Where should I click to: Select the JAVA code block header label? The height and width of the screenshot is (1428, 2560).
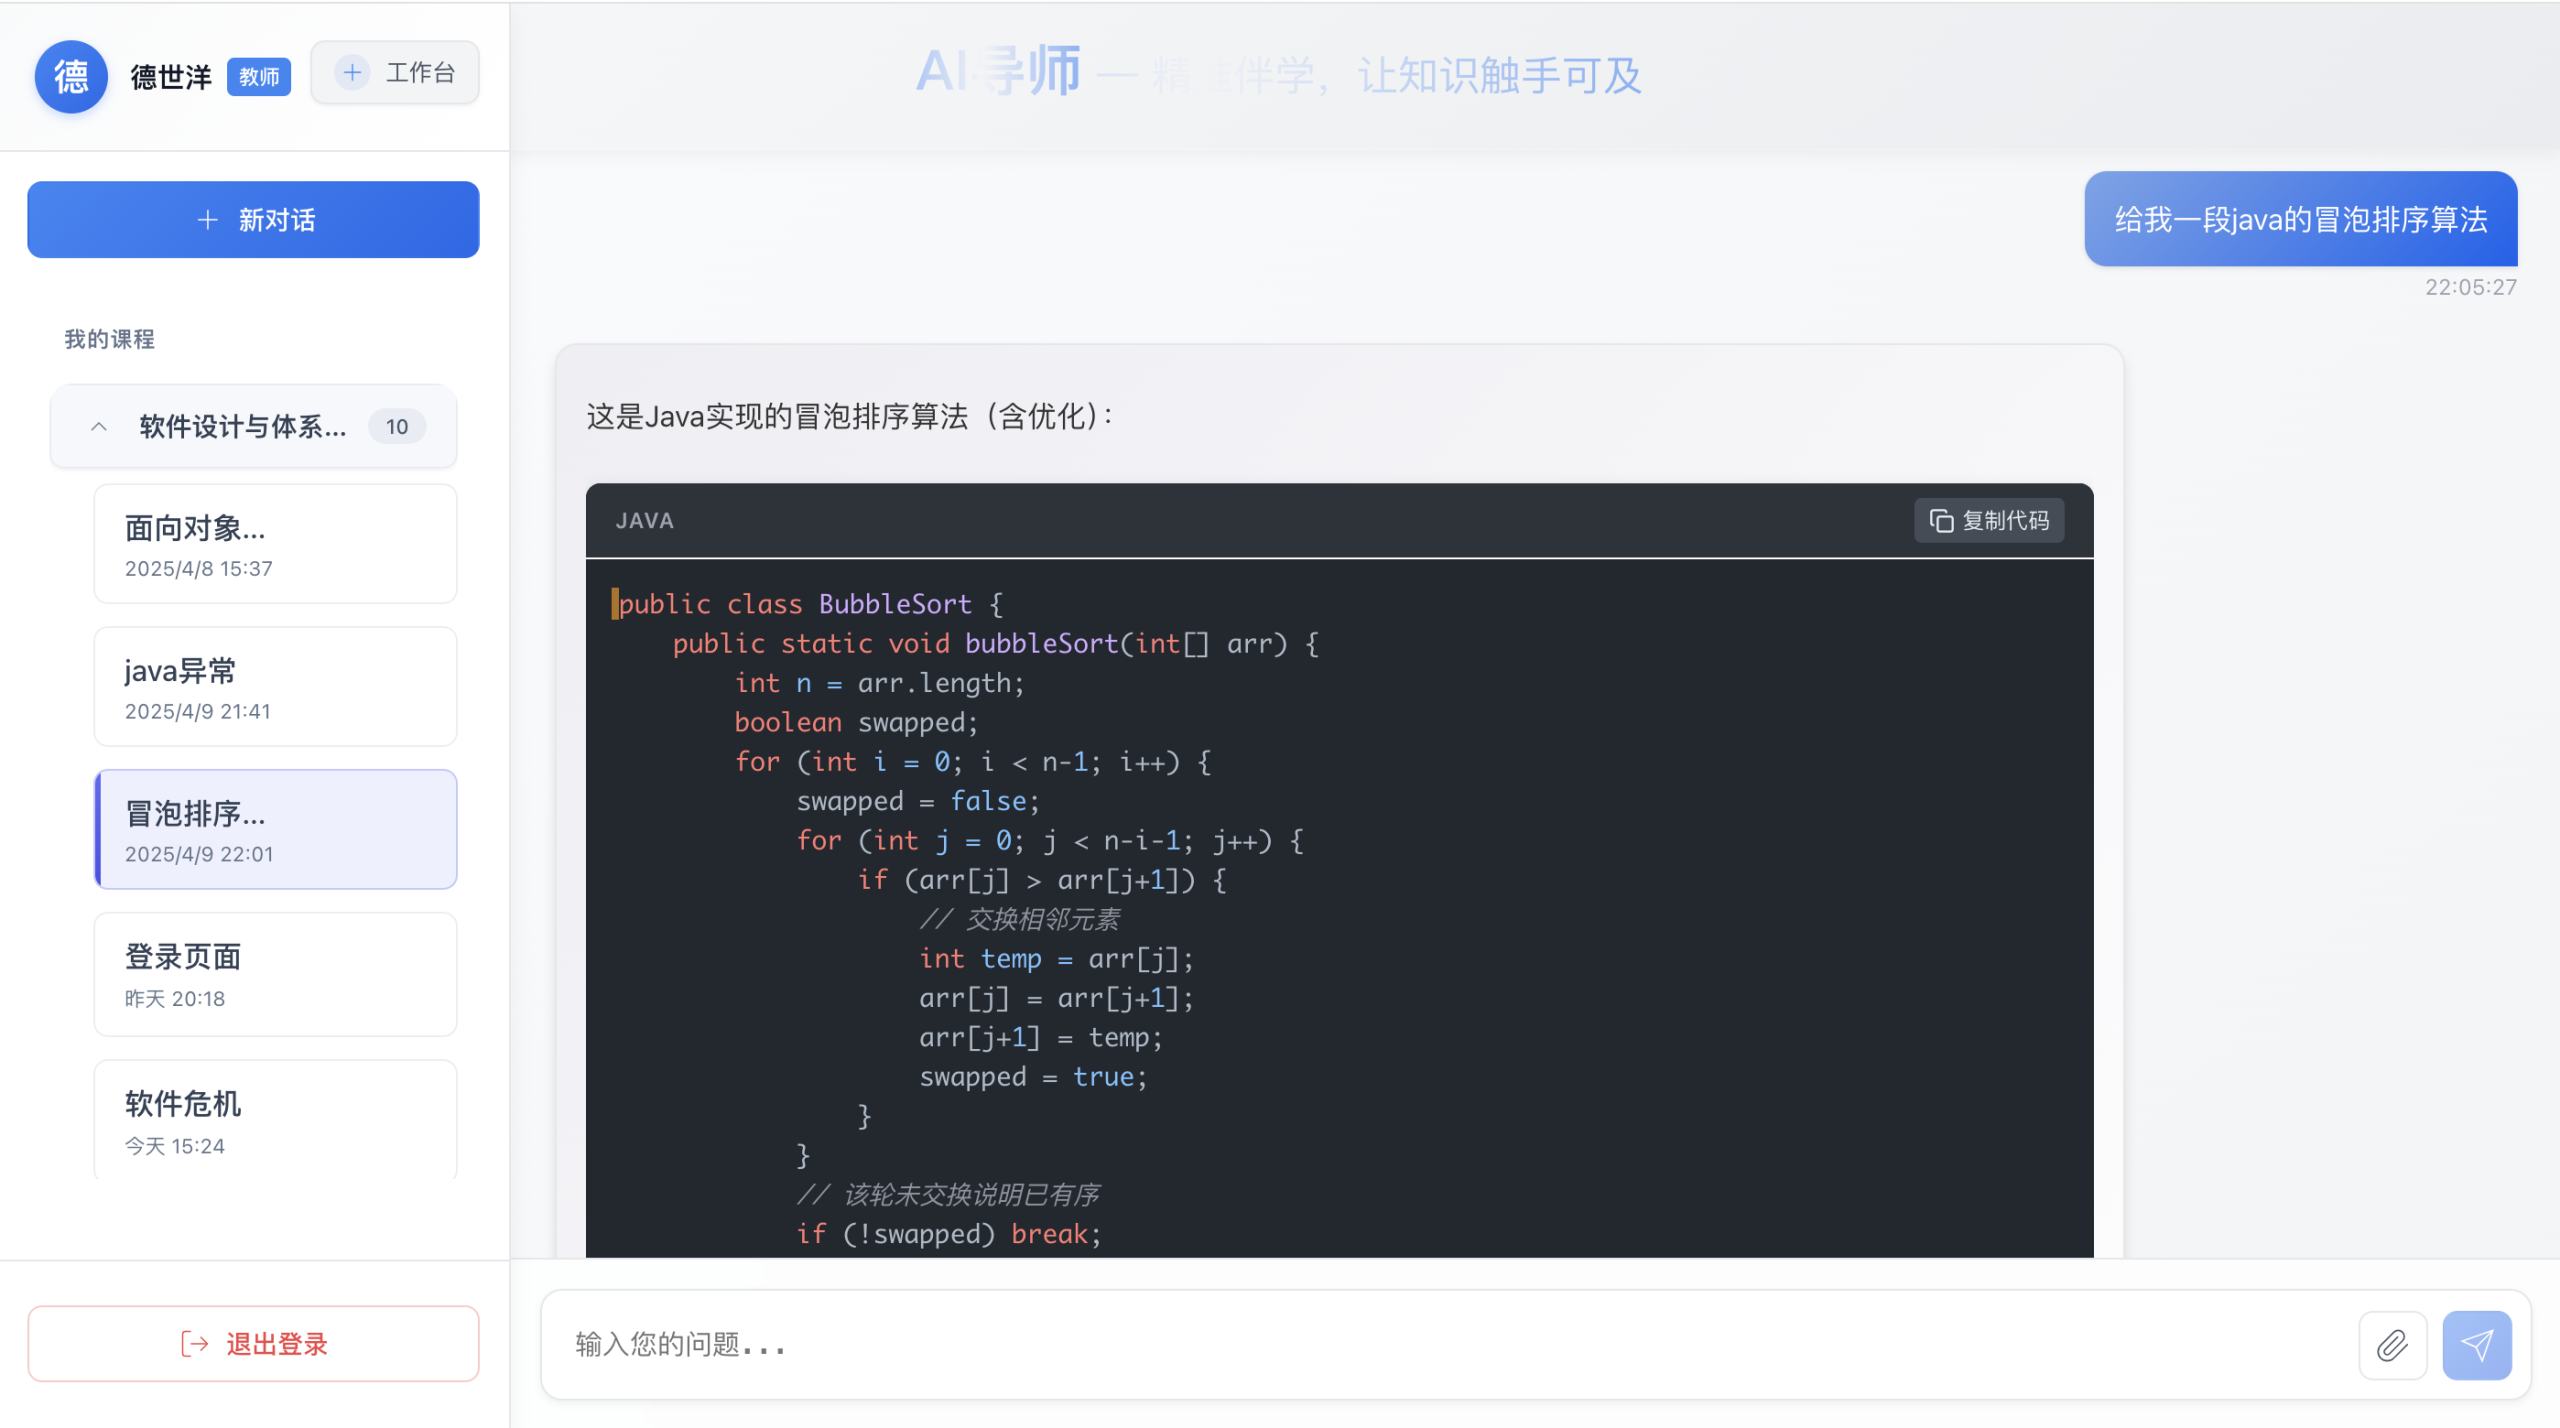(644, 520)
